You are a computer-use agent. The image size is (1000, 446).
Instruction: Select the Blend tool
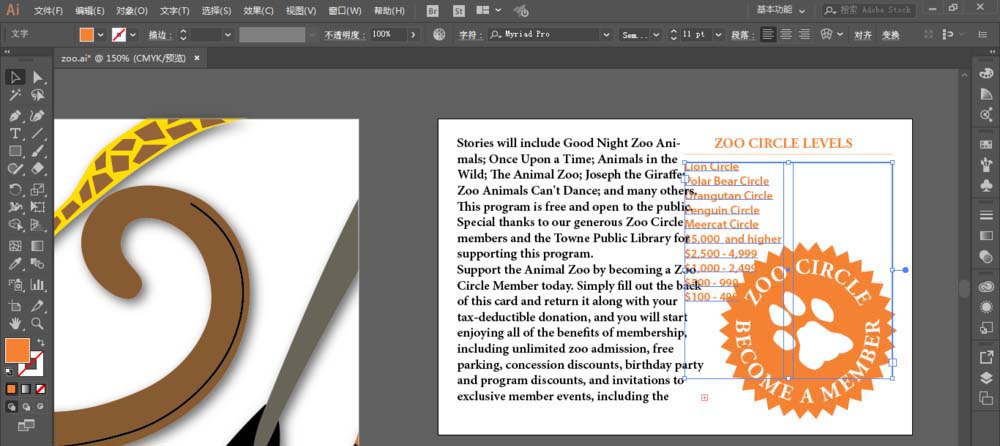(38, 264)
